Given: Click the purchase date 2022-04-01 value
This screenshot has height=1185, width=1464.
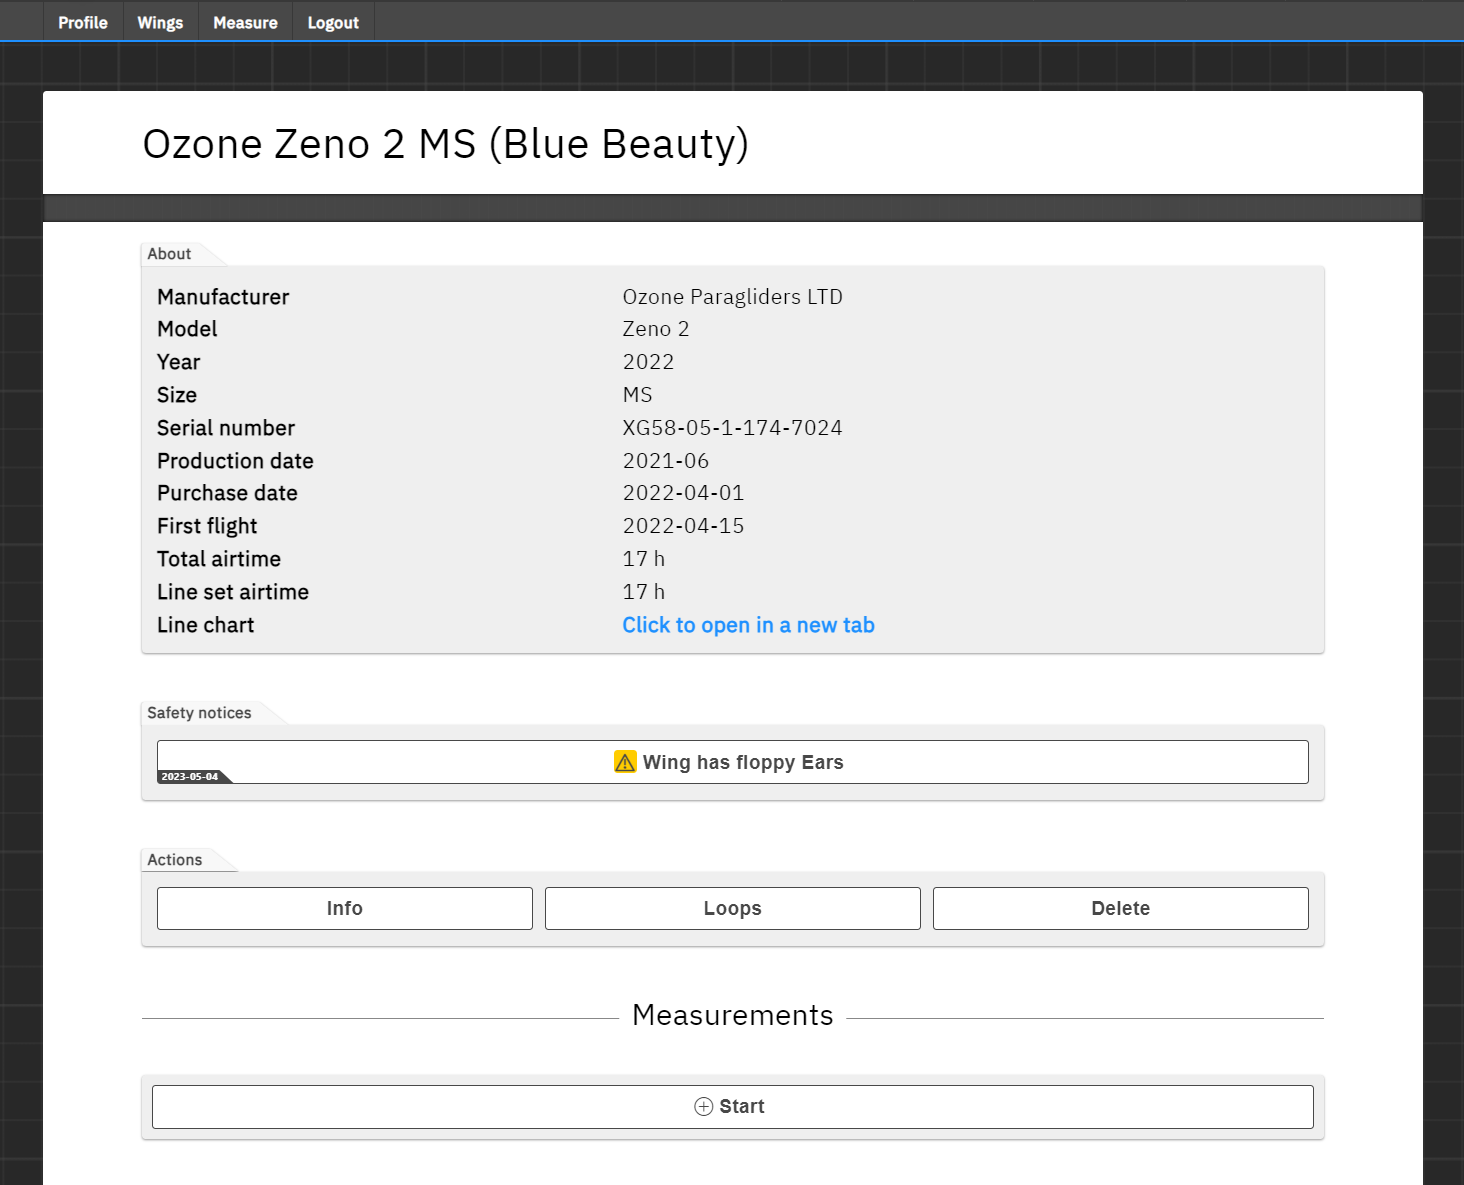Looking at the screenshot, I should 683,493.
